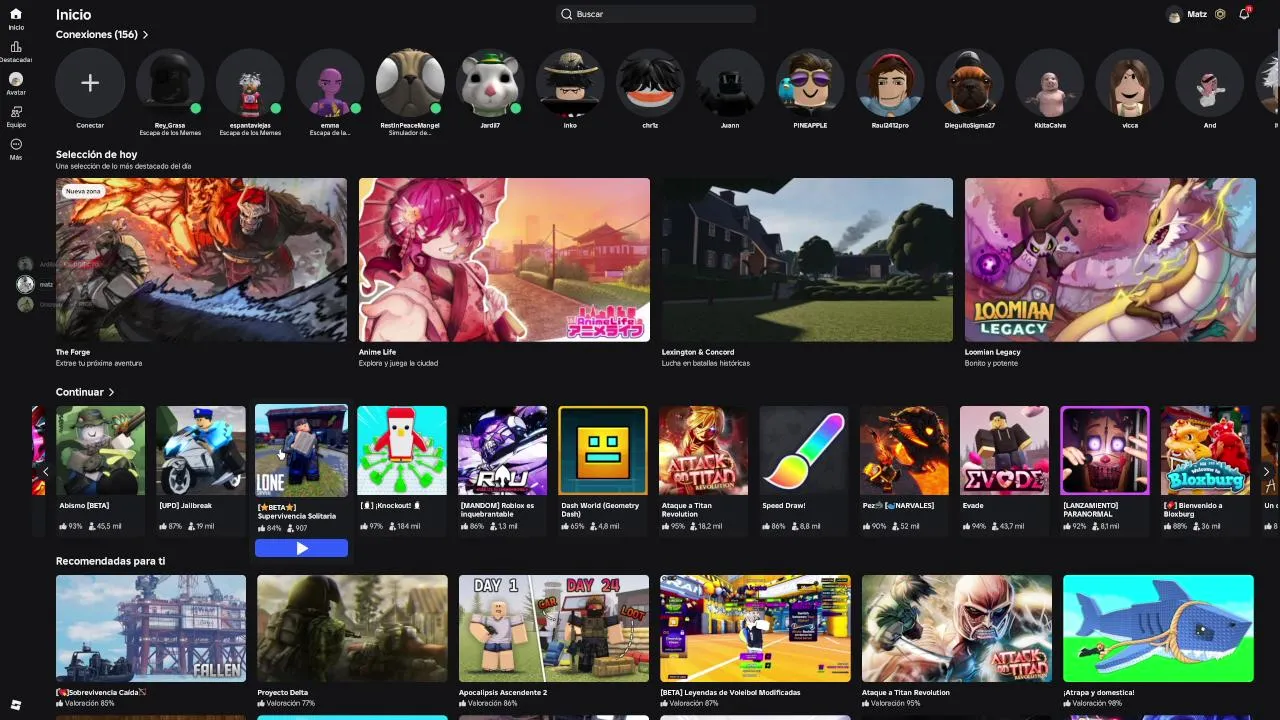This screenshot has width=1280, height=720.
Task: Open [LANZAMIENTO] PARANORMAL game tile
Action: pos(1105,450)
